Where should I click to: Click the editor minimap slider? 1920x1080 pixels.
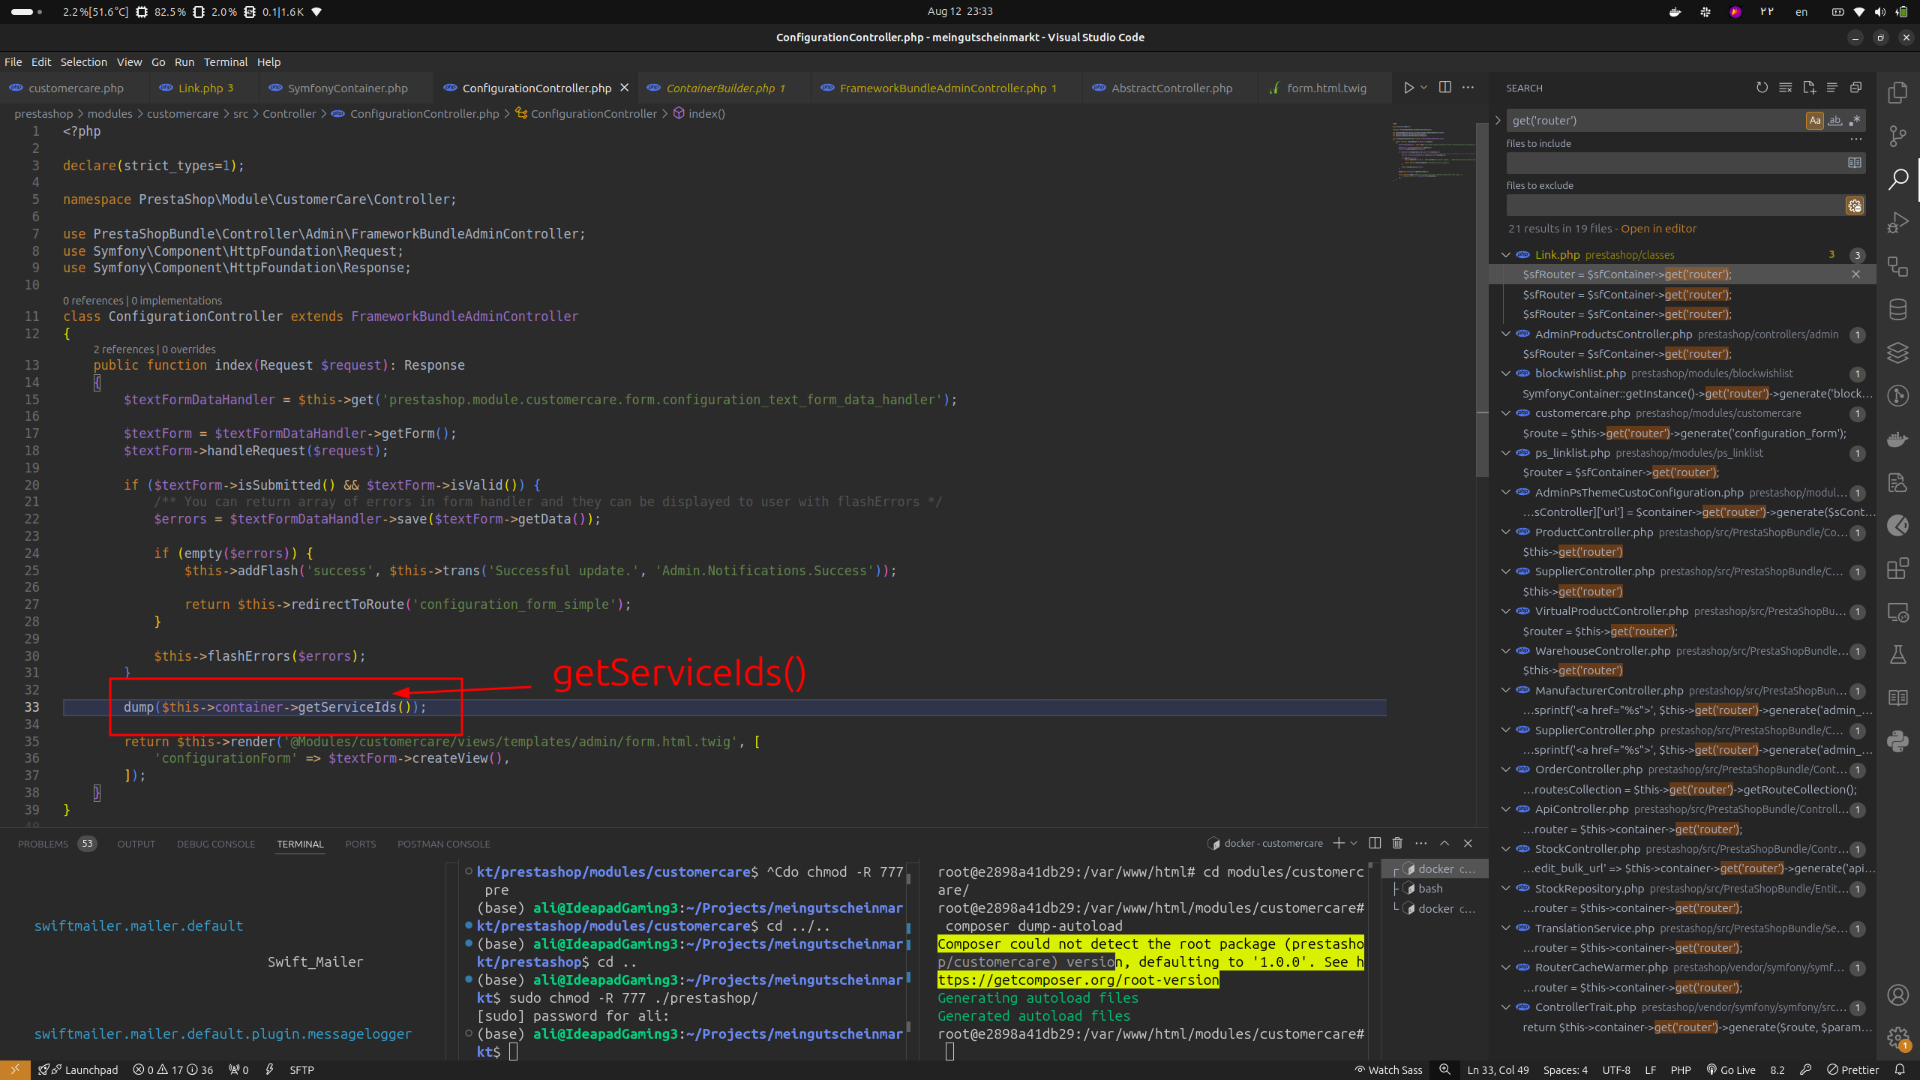point(1432,150)
